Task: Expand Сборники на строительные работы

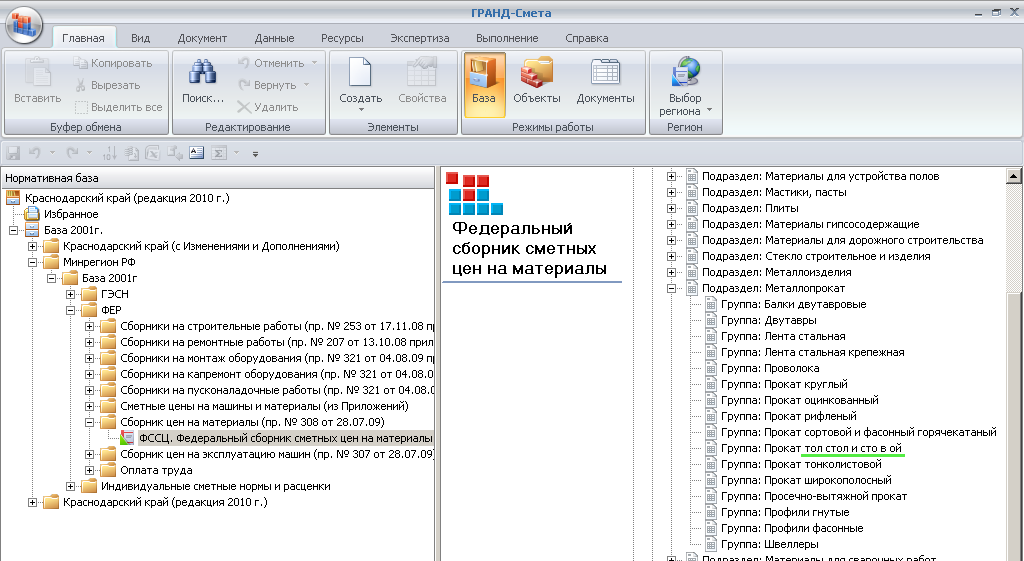Action: 89,326
